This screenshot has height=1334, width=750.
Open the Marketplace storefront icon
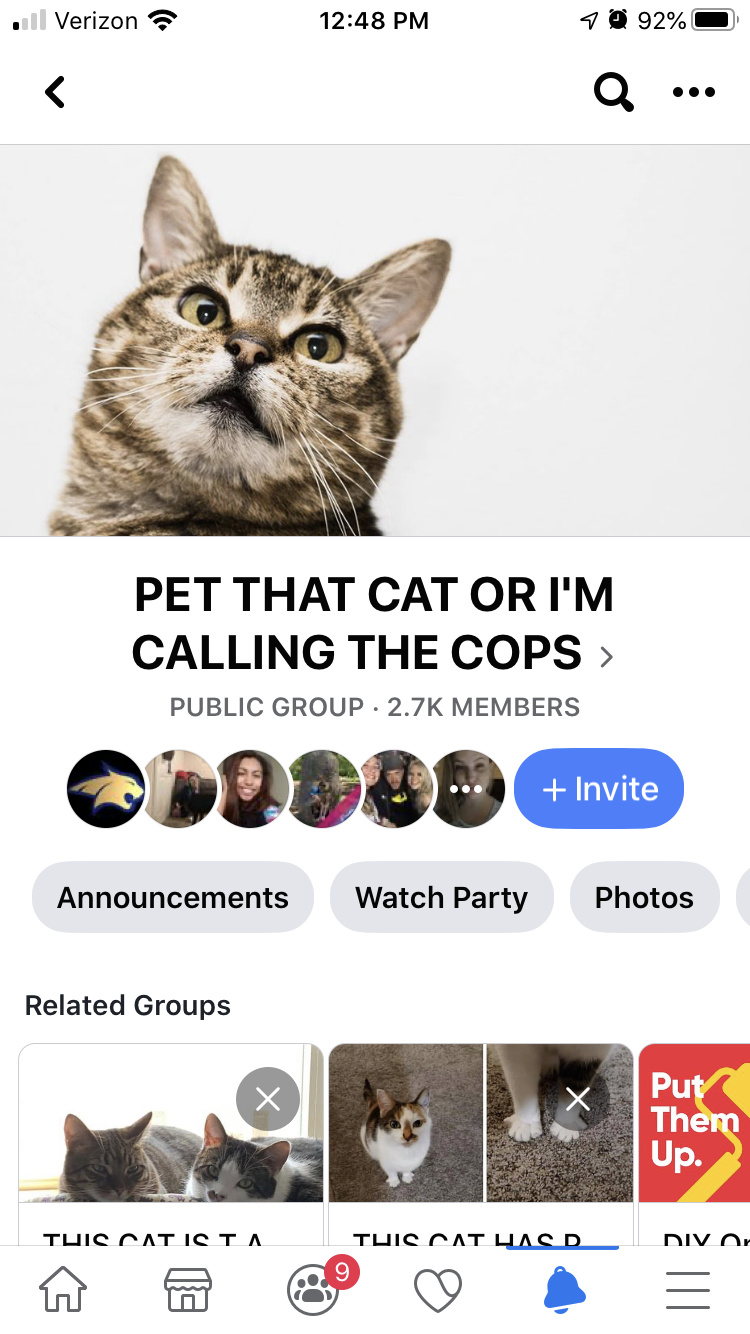pos(188,1290)
